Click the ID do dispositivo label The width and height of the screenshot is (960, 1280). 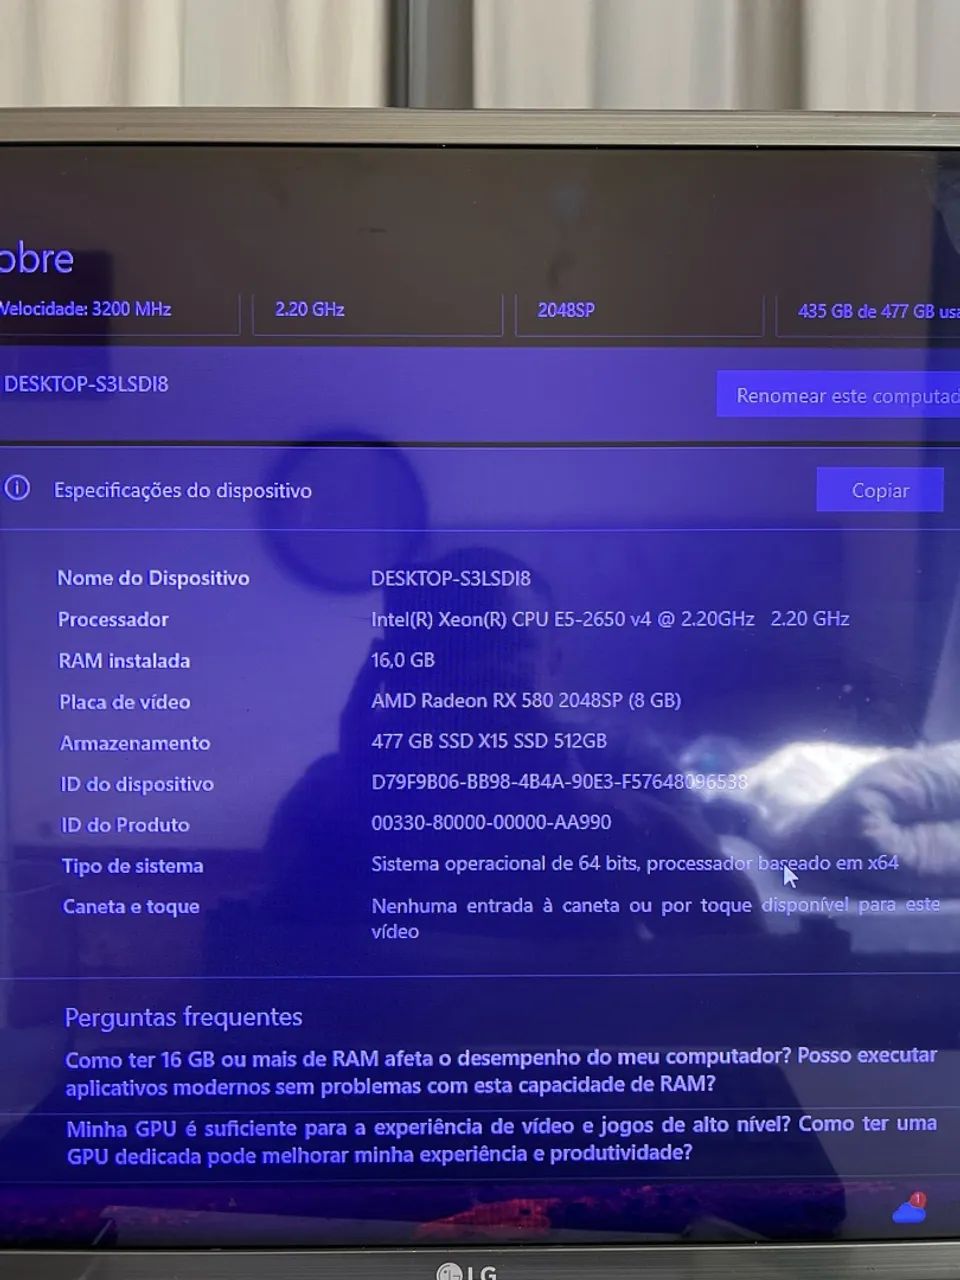[137, 784]
